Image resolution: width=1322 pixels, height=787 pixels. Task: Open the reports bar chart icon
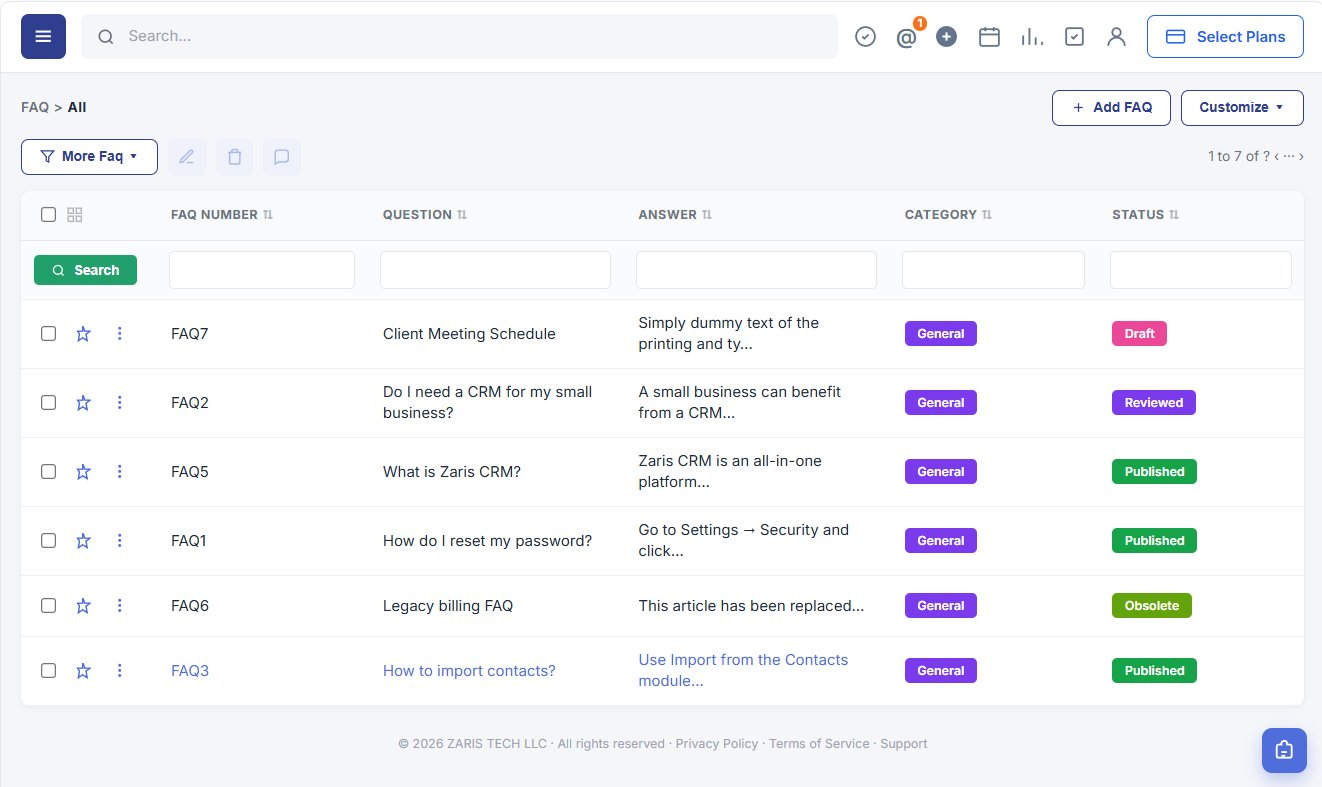(x=1032, y=36)
